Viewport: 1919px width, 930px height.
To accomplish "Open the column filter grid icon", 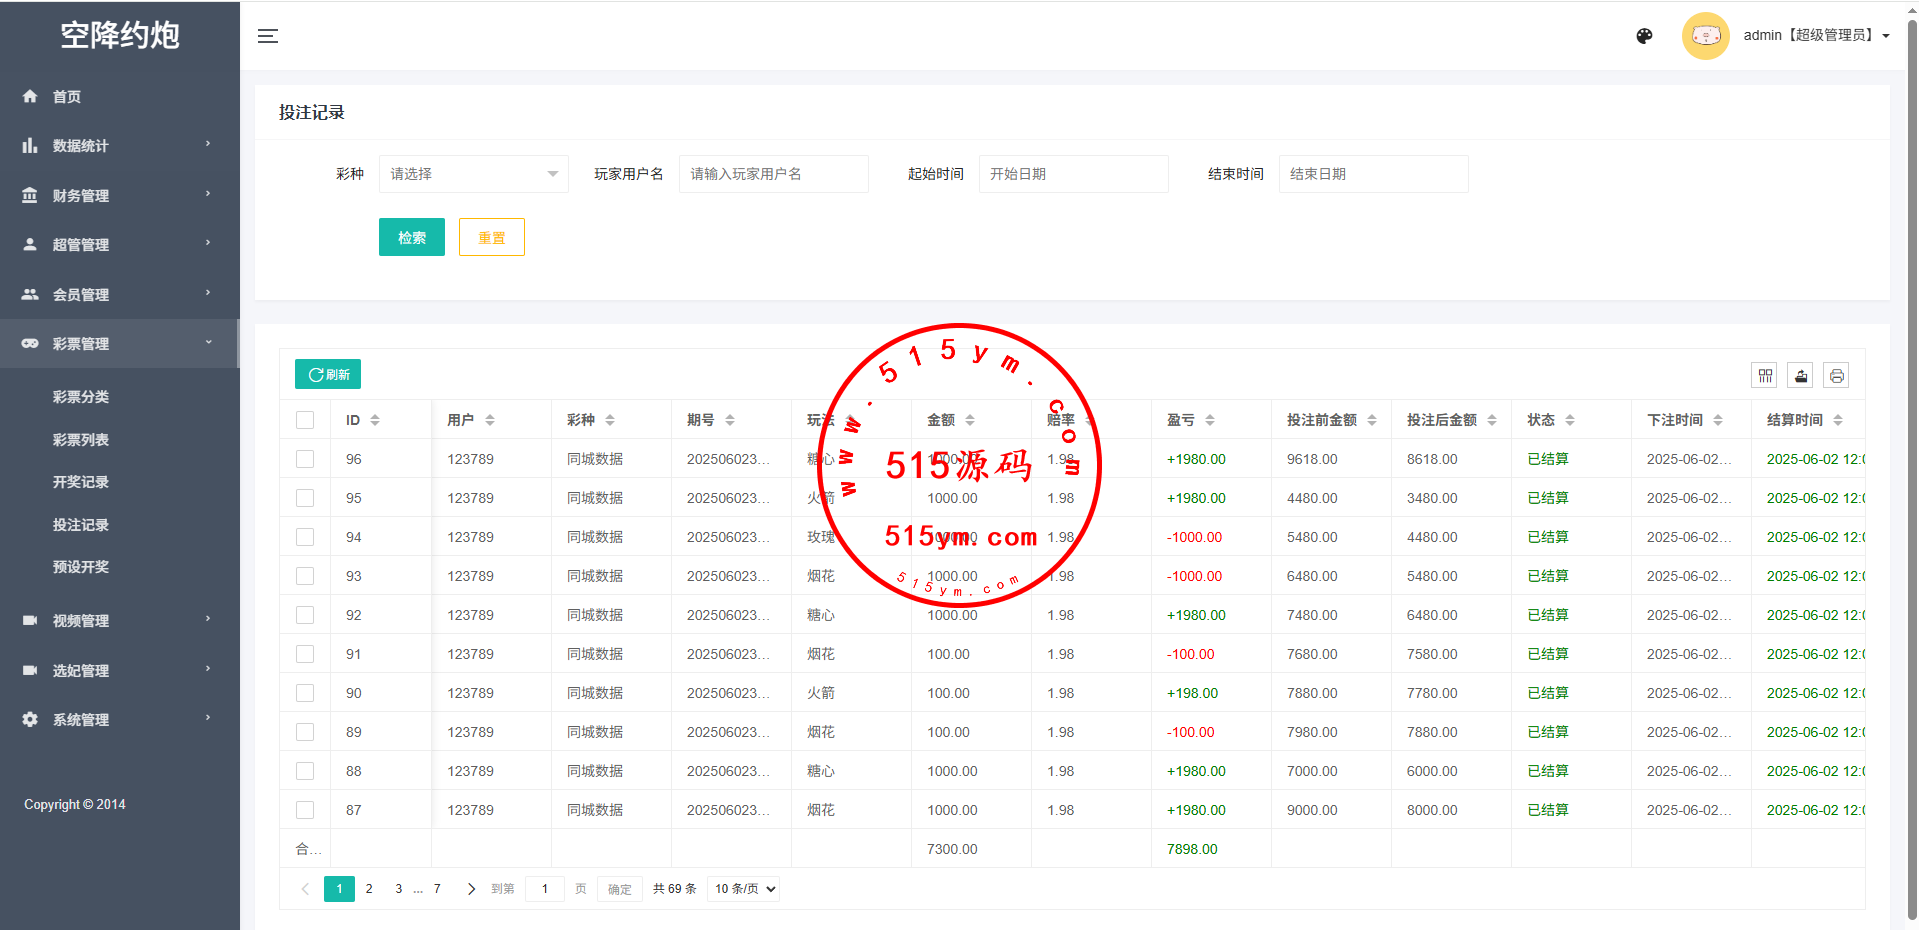I will coord(1765,376).
